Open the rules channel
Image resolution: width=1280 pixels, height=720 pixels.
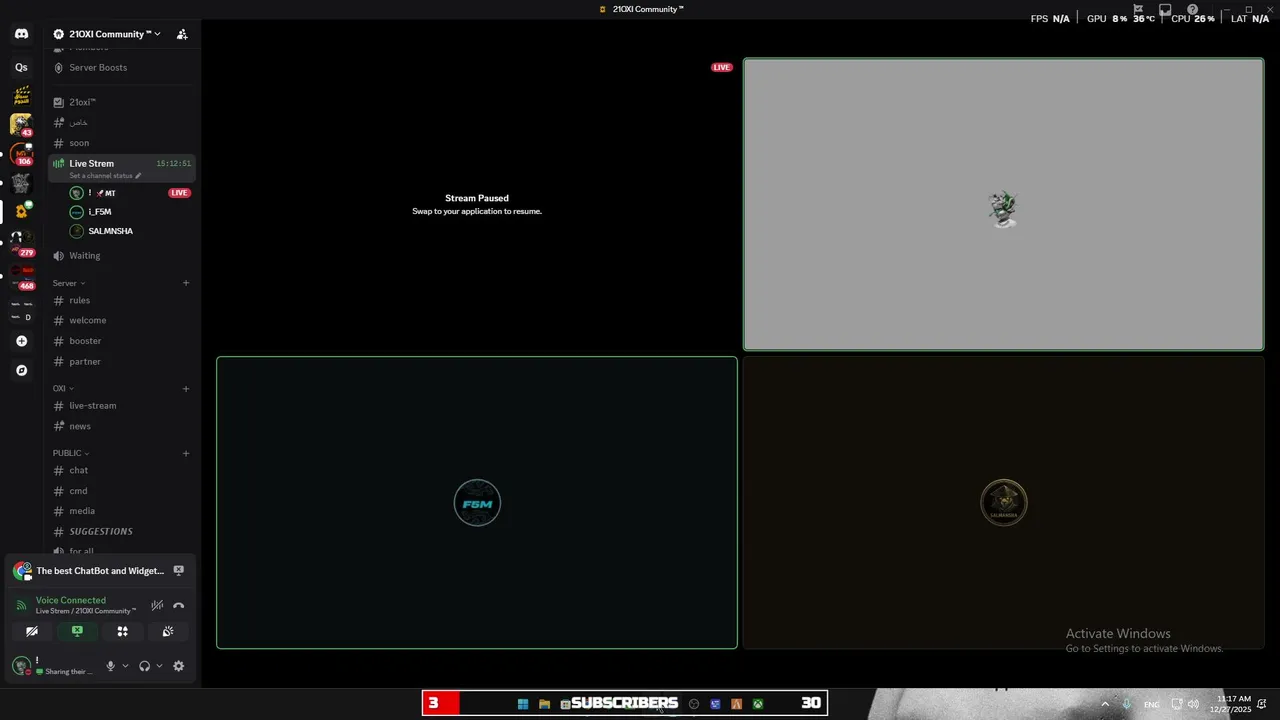pos(122,300)
